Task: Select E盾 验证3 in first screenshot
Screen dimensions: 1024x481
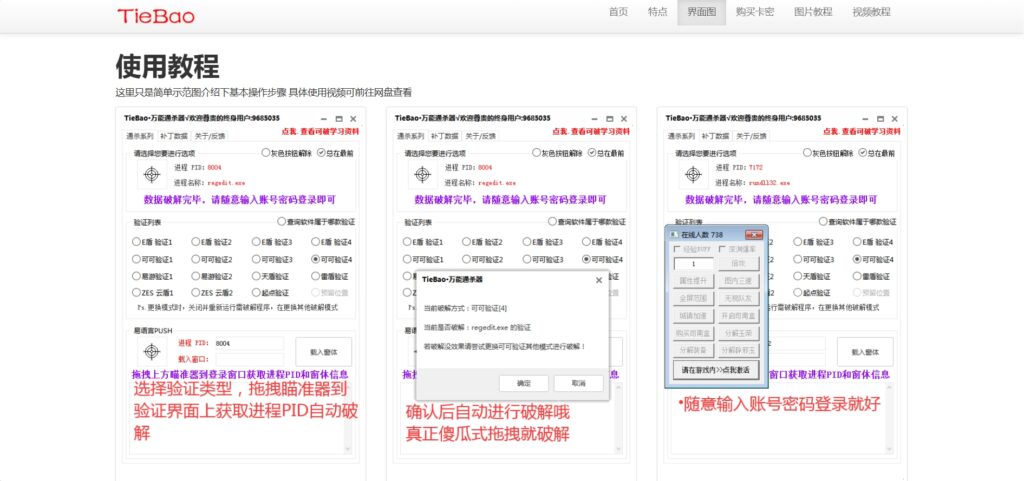Action: tap(272, 241)
